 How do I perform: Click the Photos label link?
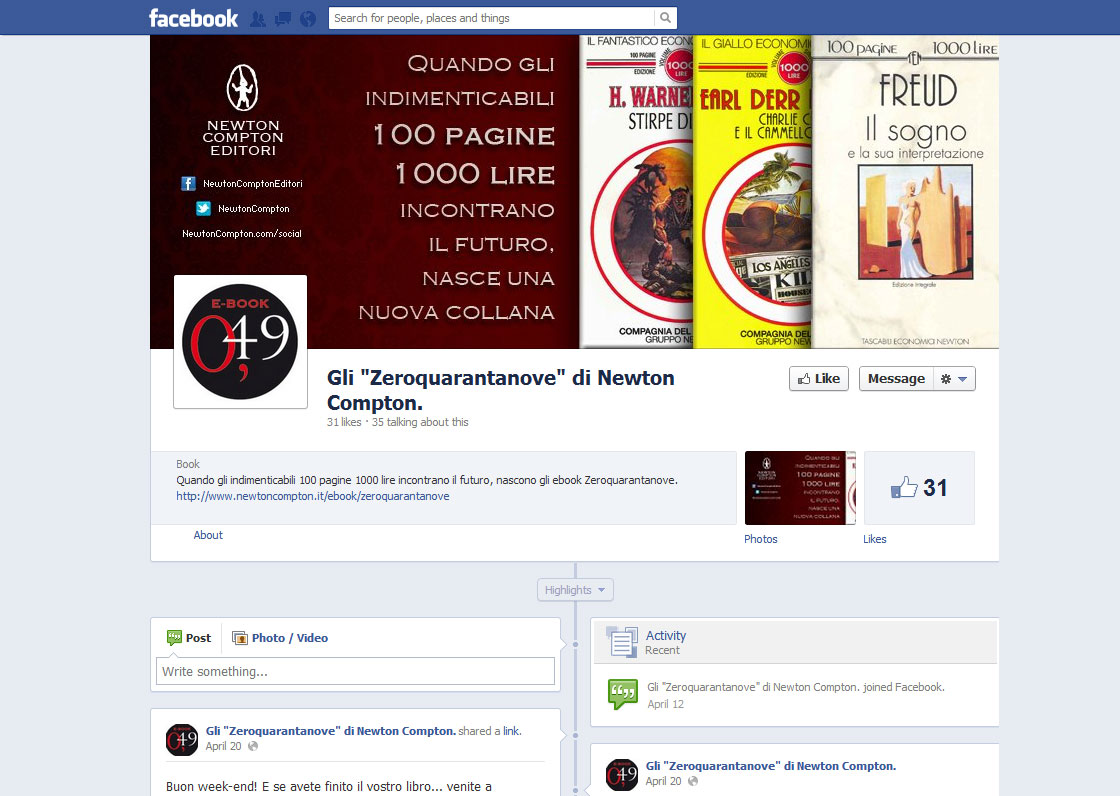pos(761,539)
